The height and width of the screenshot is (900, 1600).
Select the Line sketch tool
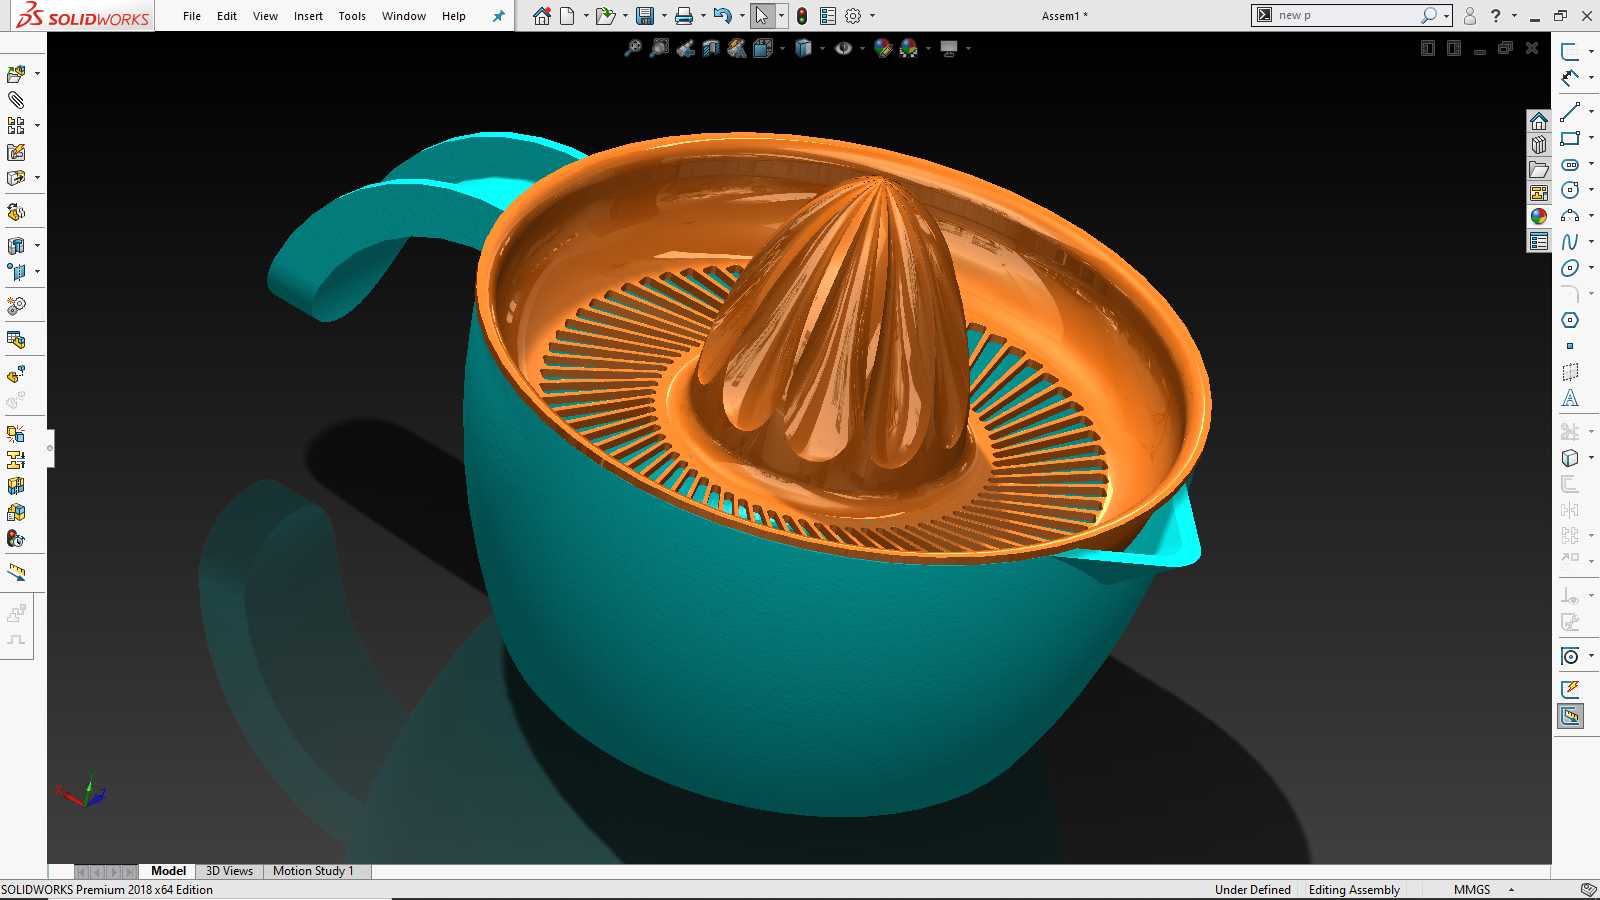(x=1570, y=112)
